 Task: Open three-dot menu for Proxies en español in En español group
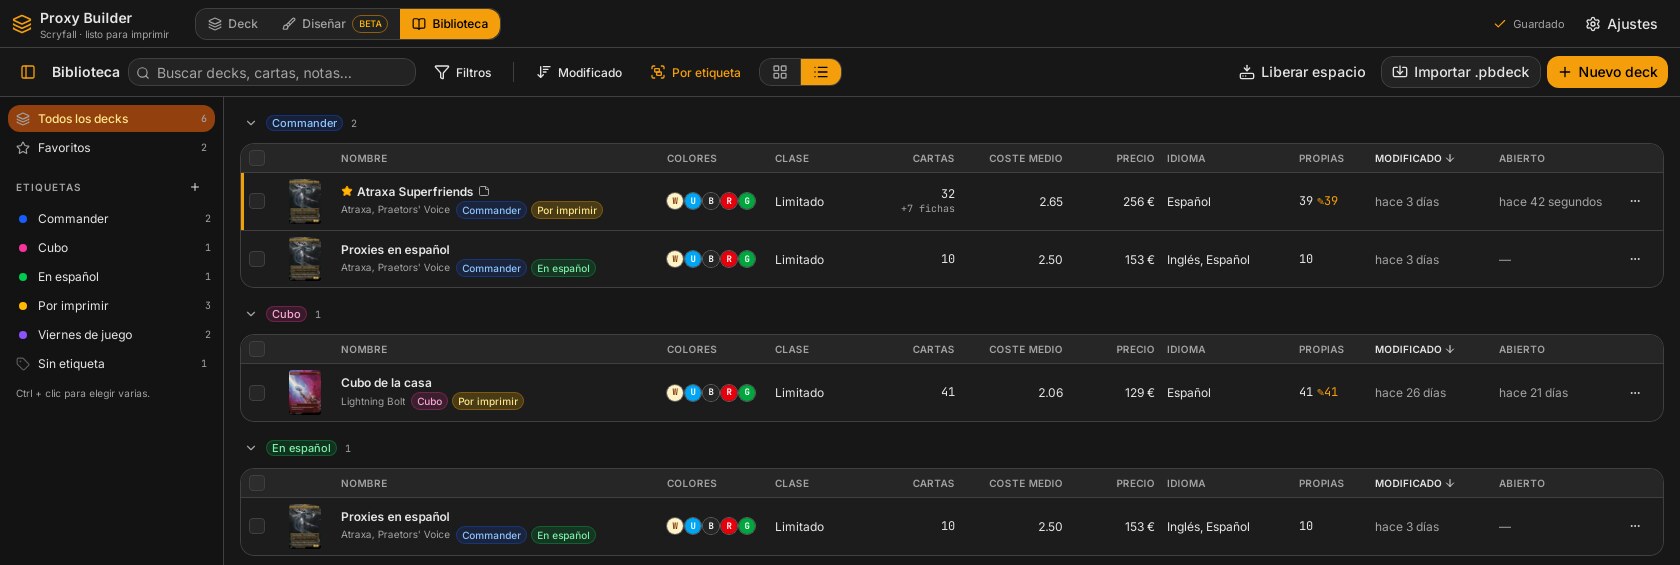[1635, 526]
